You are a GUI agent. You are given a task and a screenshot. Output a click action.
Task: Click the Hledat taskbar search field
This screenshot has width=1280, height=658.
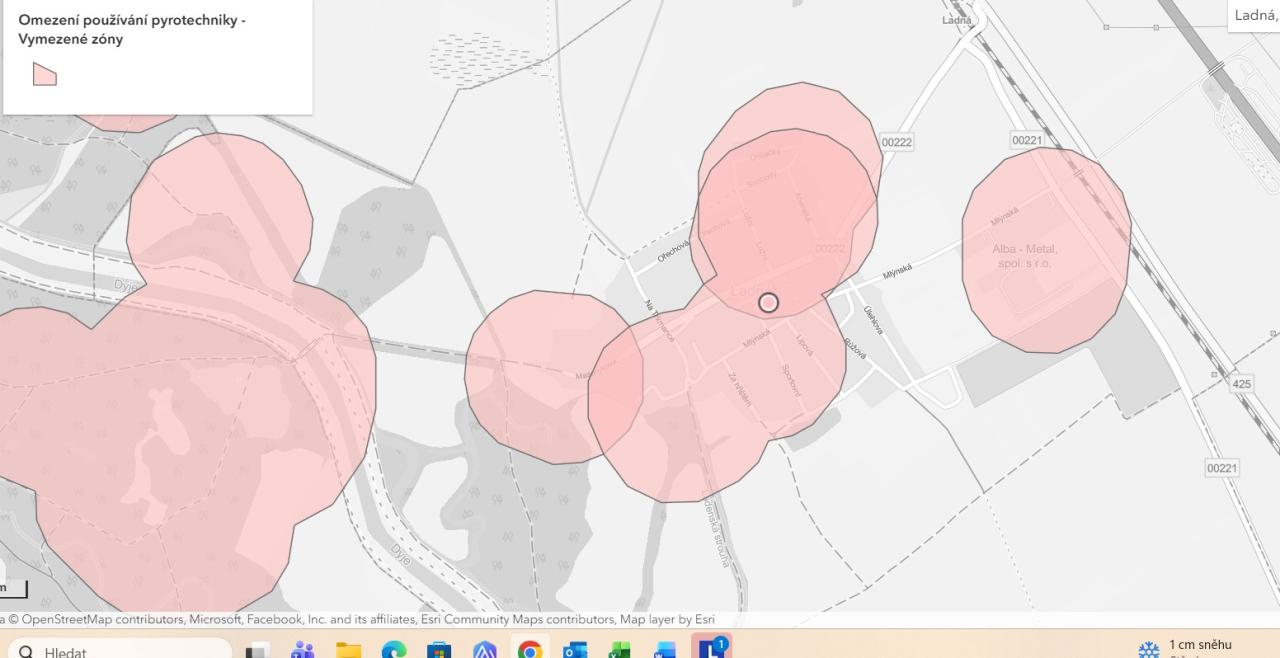(x=120, y=652)
